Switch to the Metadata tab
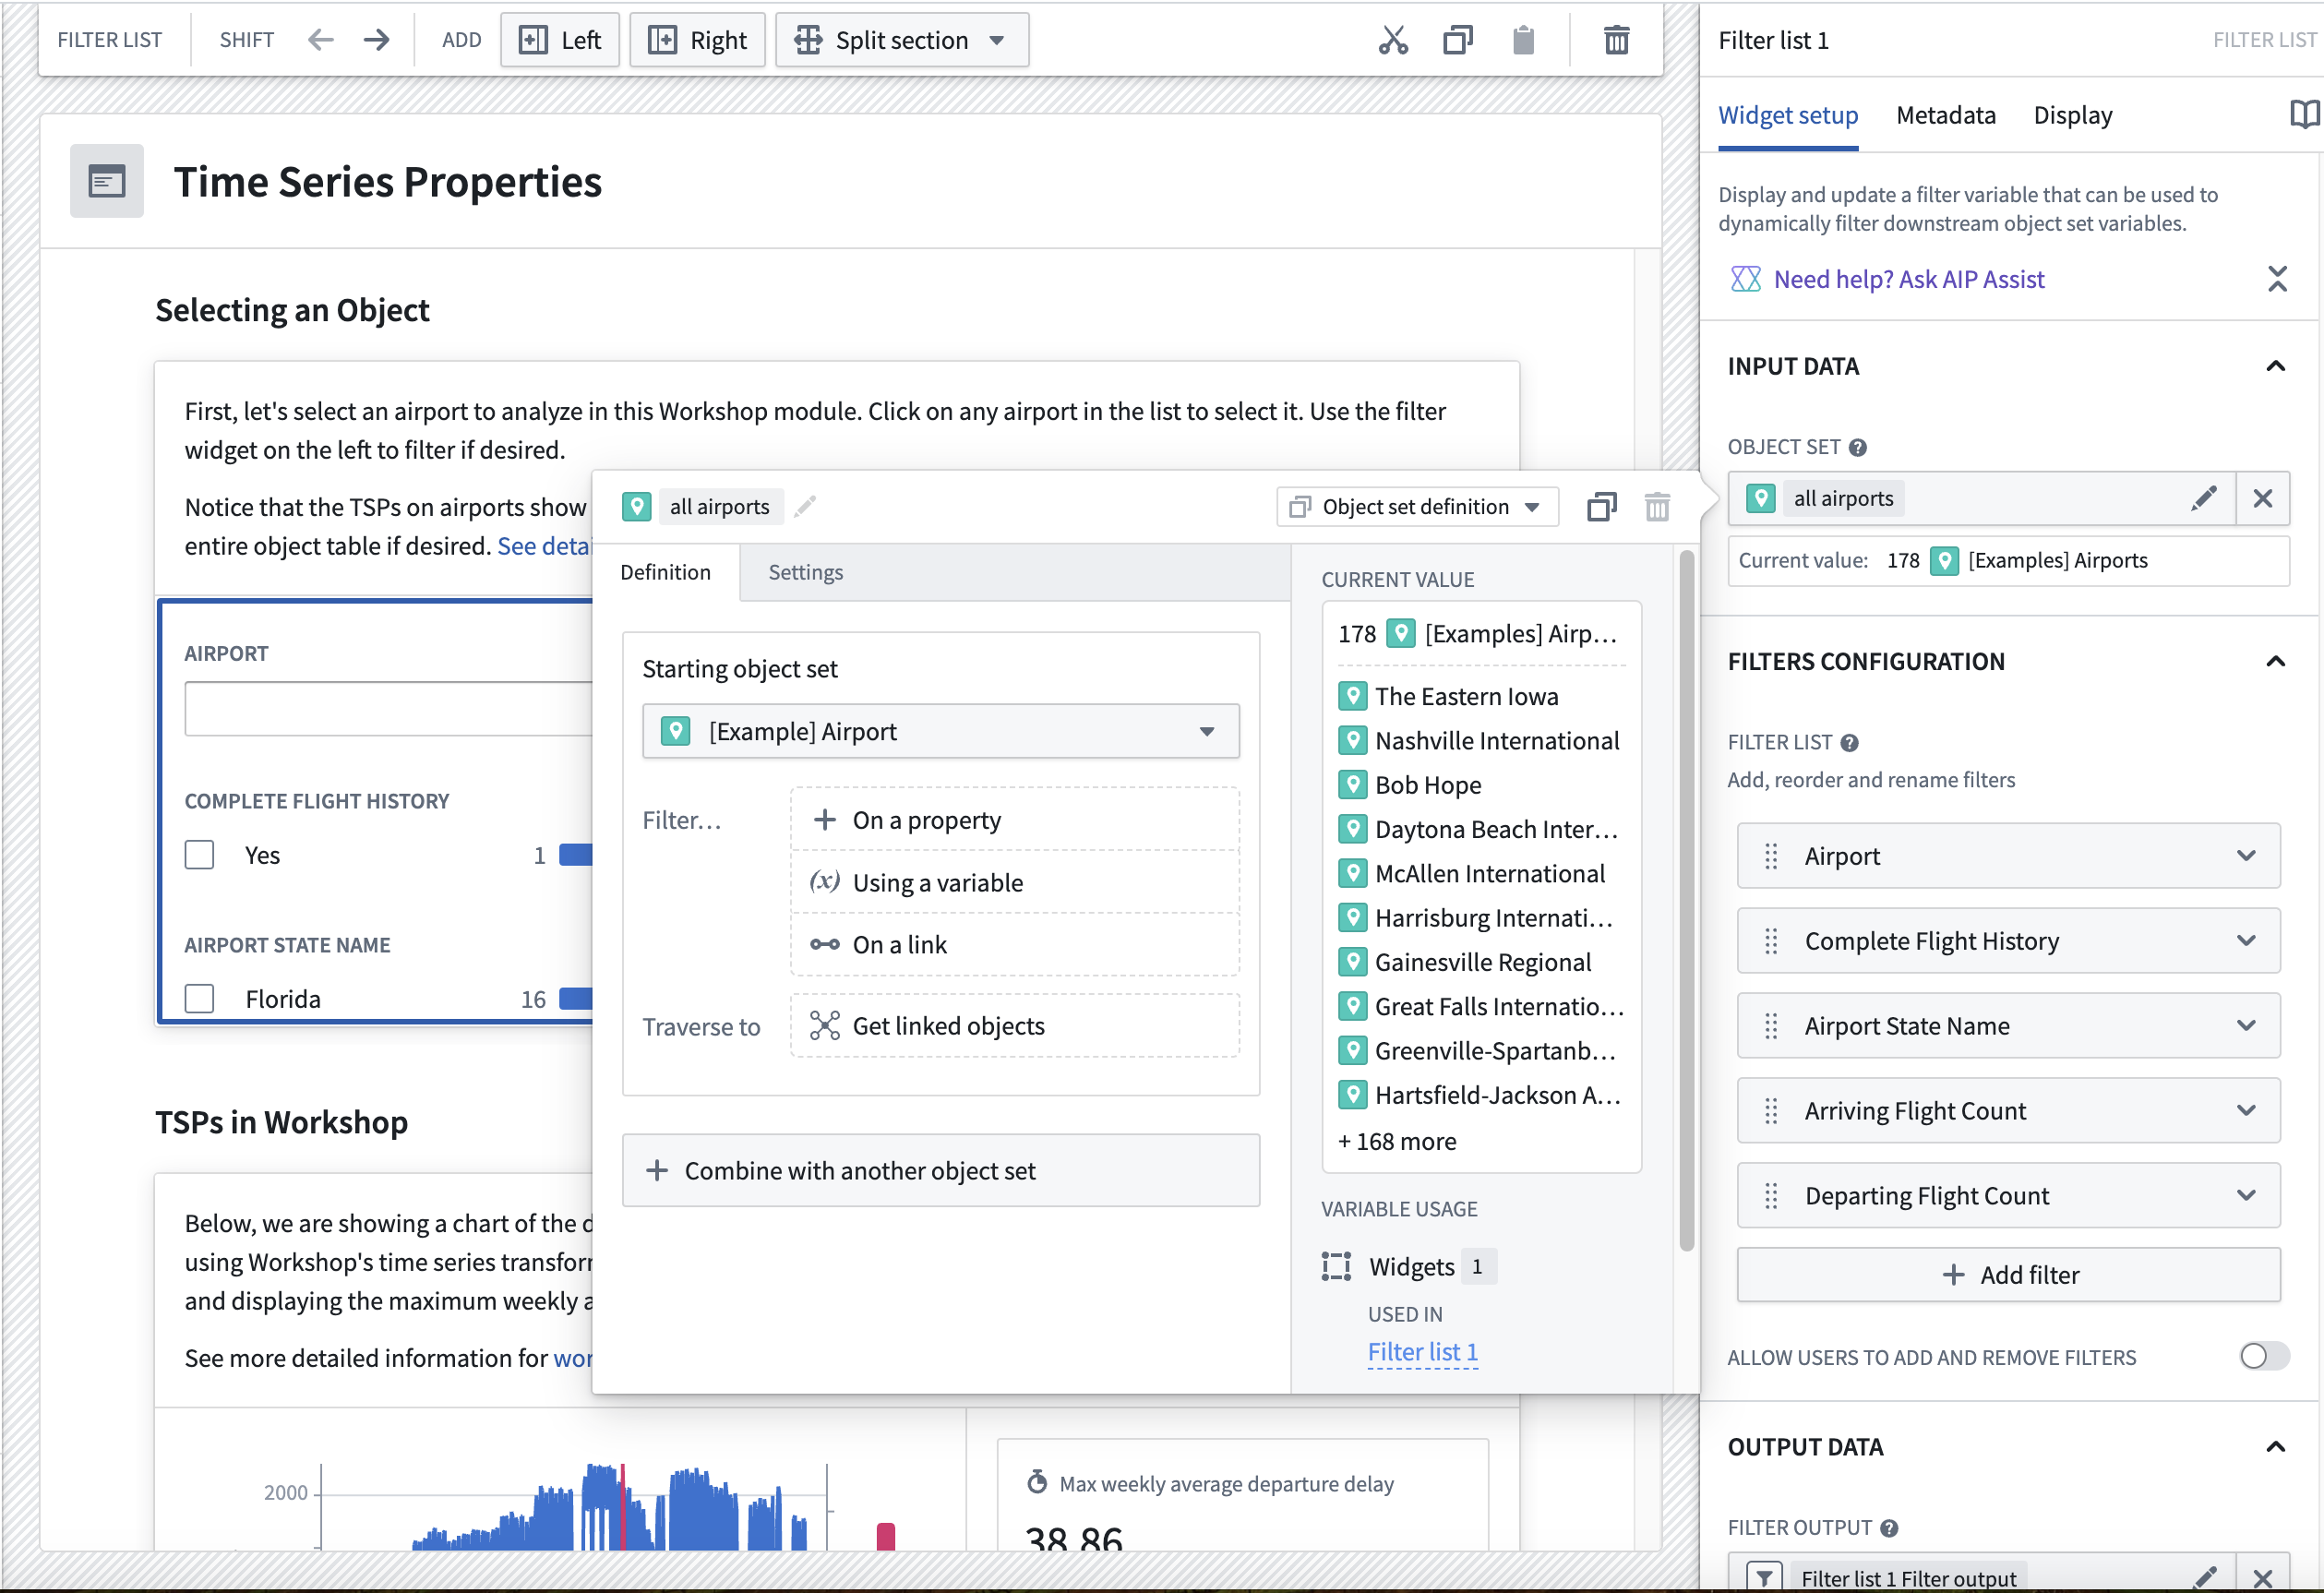The height and width of the screenshot is (1593, 2324). (1945, 115)
